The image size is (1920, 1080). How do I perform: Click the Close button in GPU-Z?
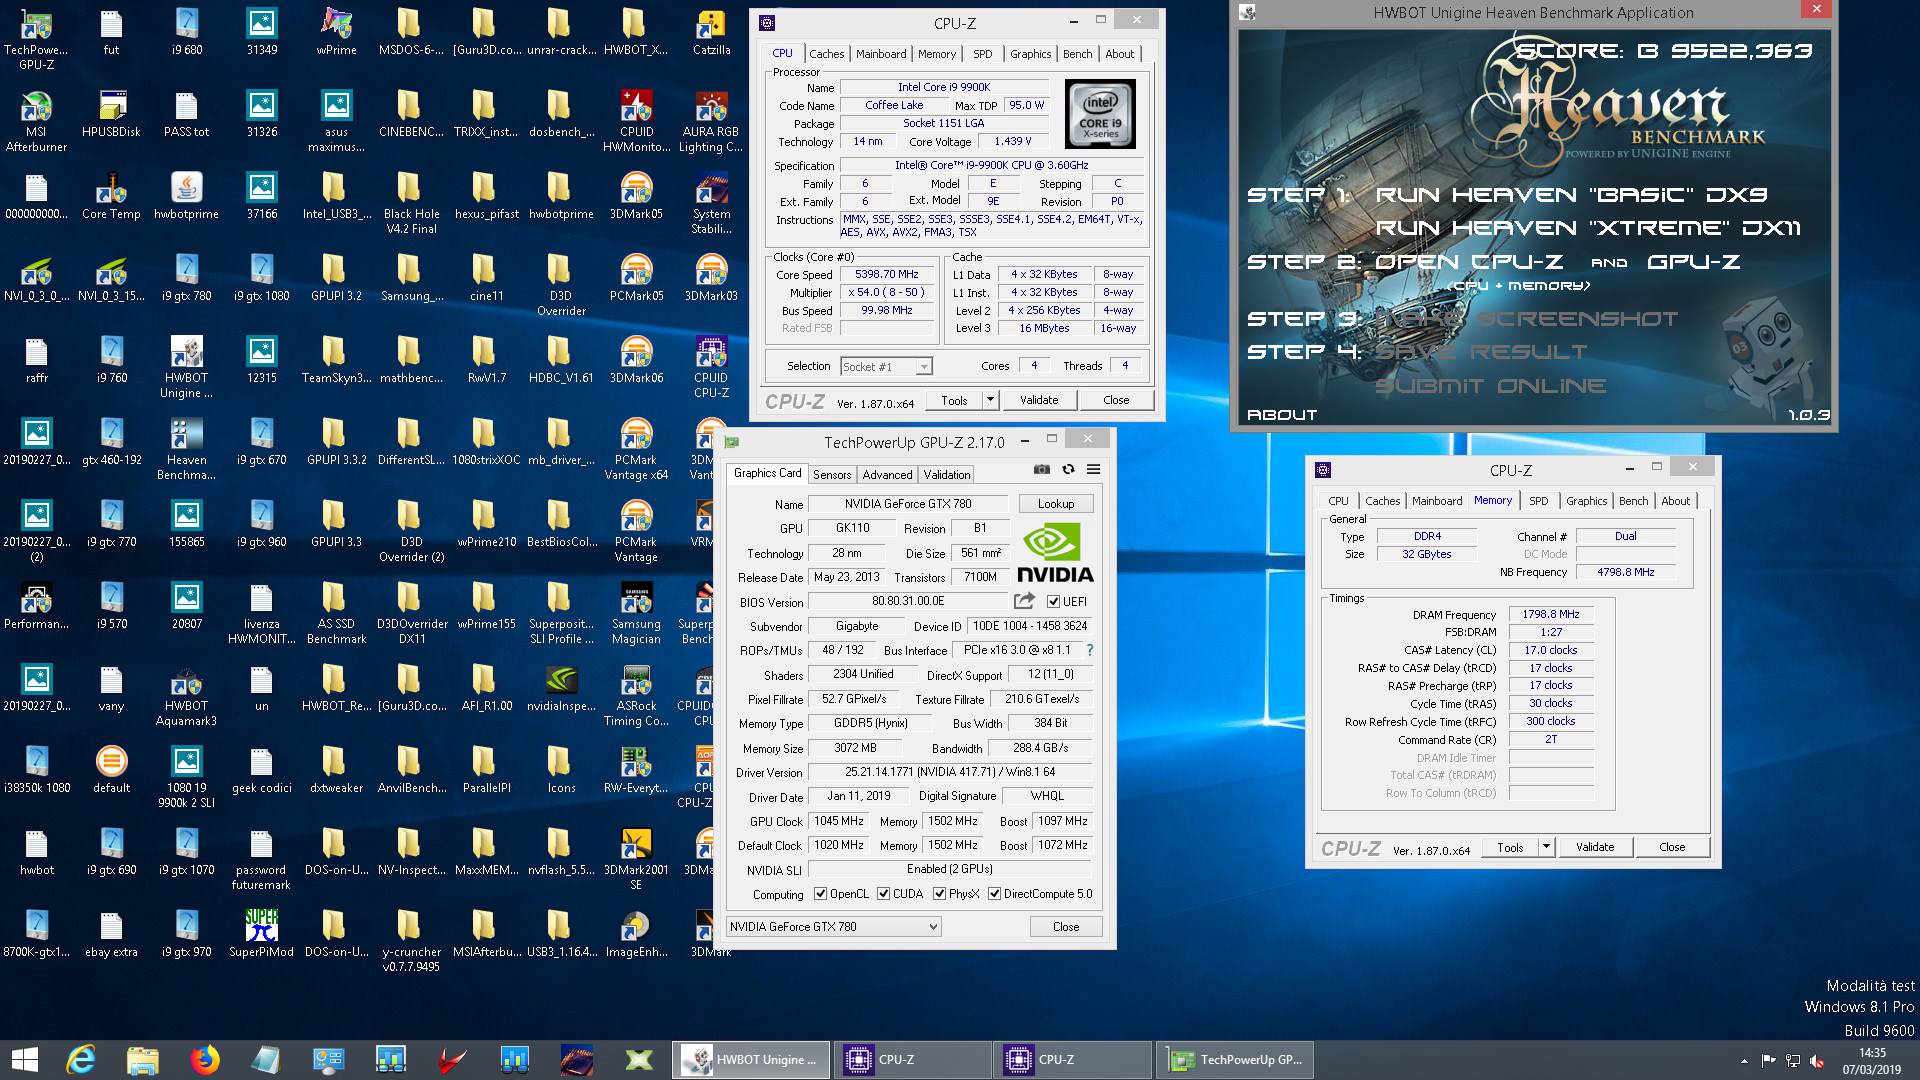point(1066,927)
